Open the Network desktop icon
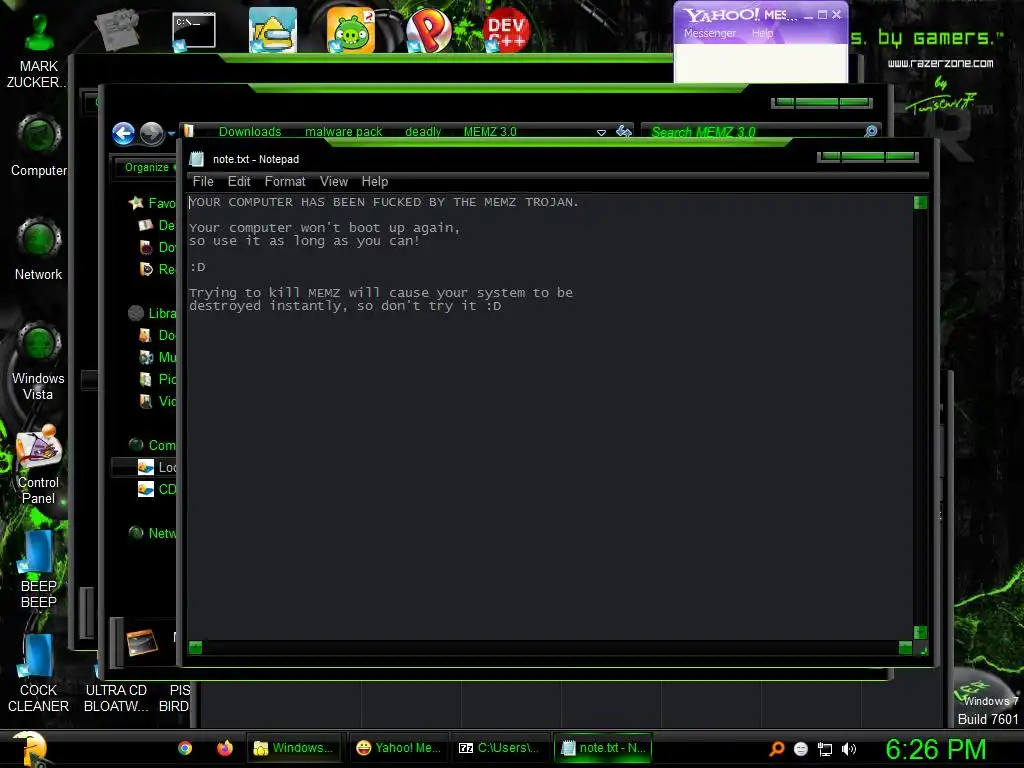 coord(39,249)
